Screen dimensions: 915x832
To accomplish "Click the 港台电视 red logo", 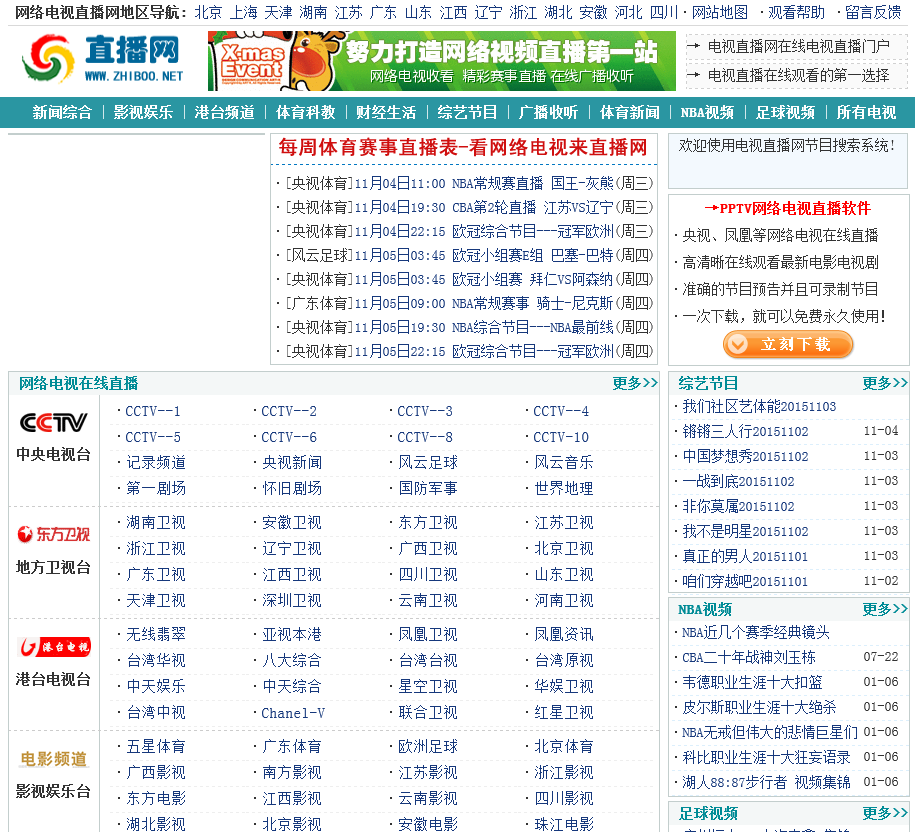I will coord(53,646).
